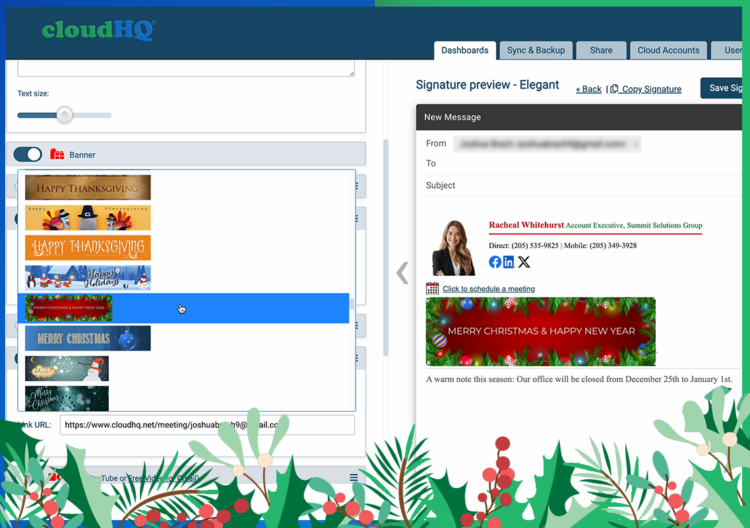Click the gift icon next to Banner

57,155
